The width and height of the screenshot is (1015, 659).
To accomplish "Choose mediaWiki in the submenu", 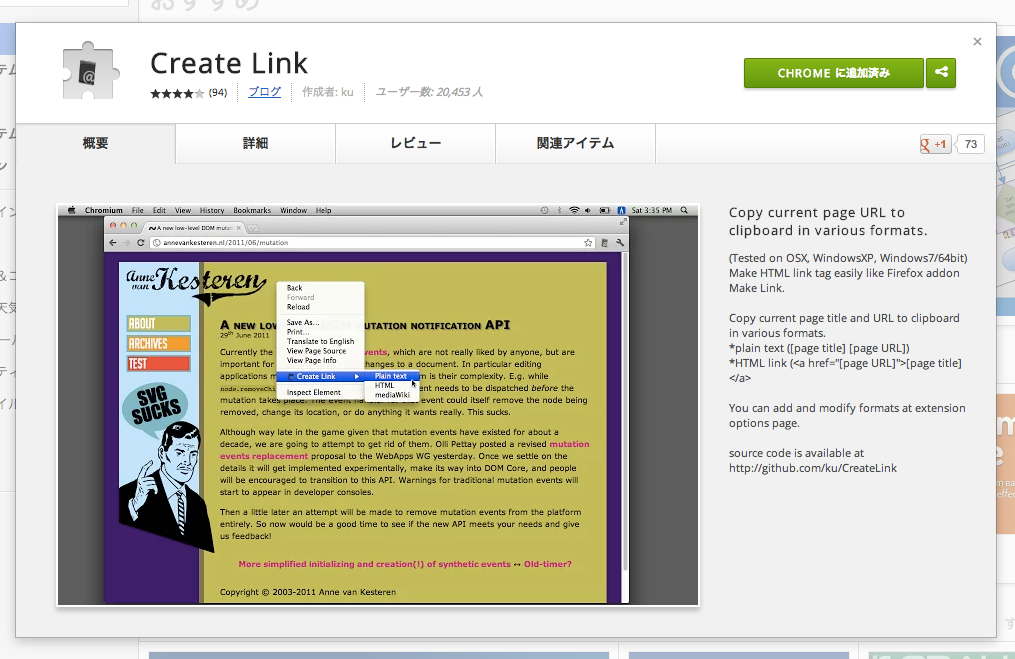I will [392, 395].
